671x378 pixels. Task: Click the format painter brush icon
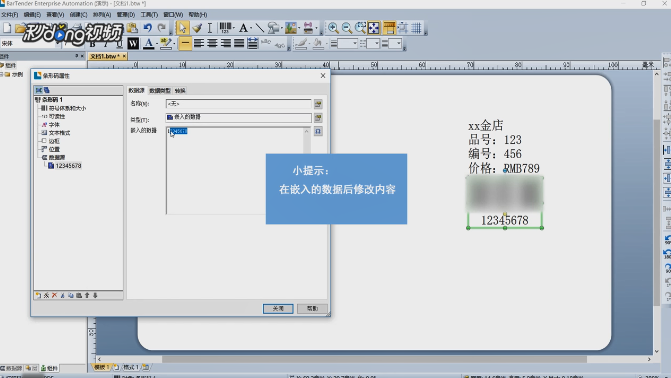[197, 28]
